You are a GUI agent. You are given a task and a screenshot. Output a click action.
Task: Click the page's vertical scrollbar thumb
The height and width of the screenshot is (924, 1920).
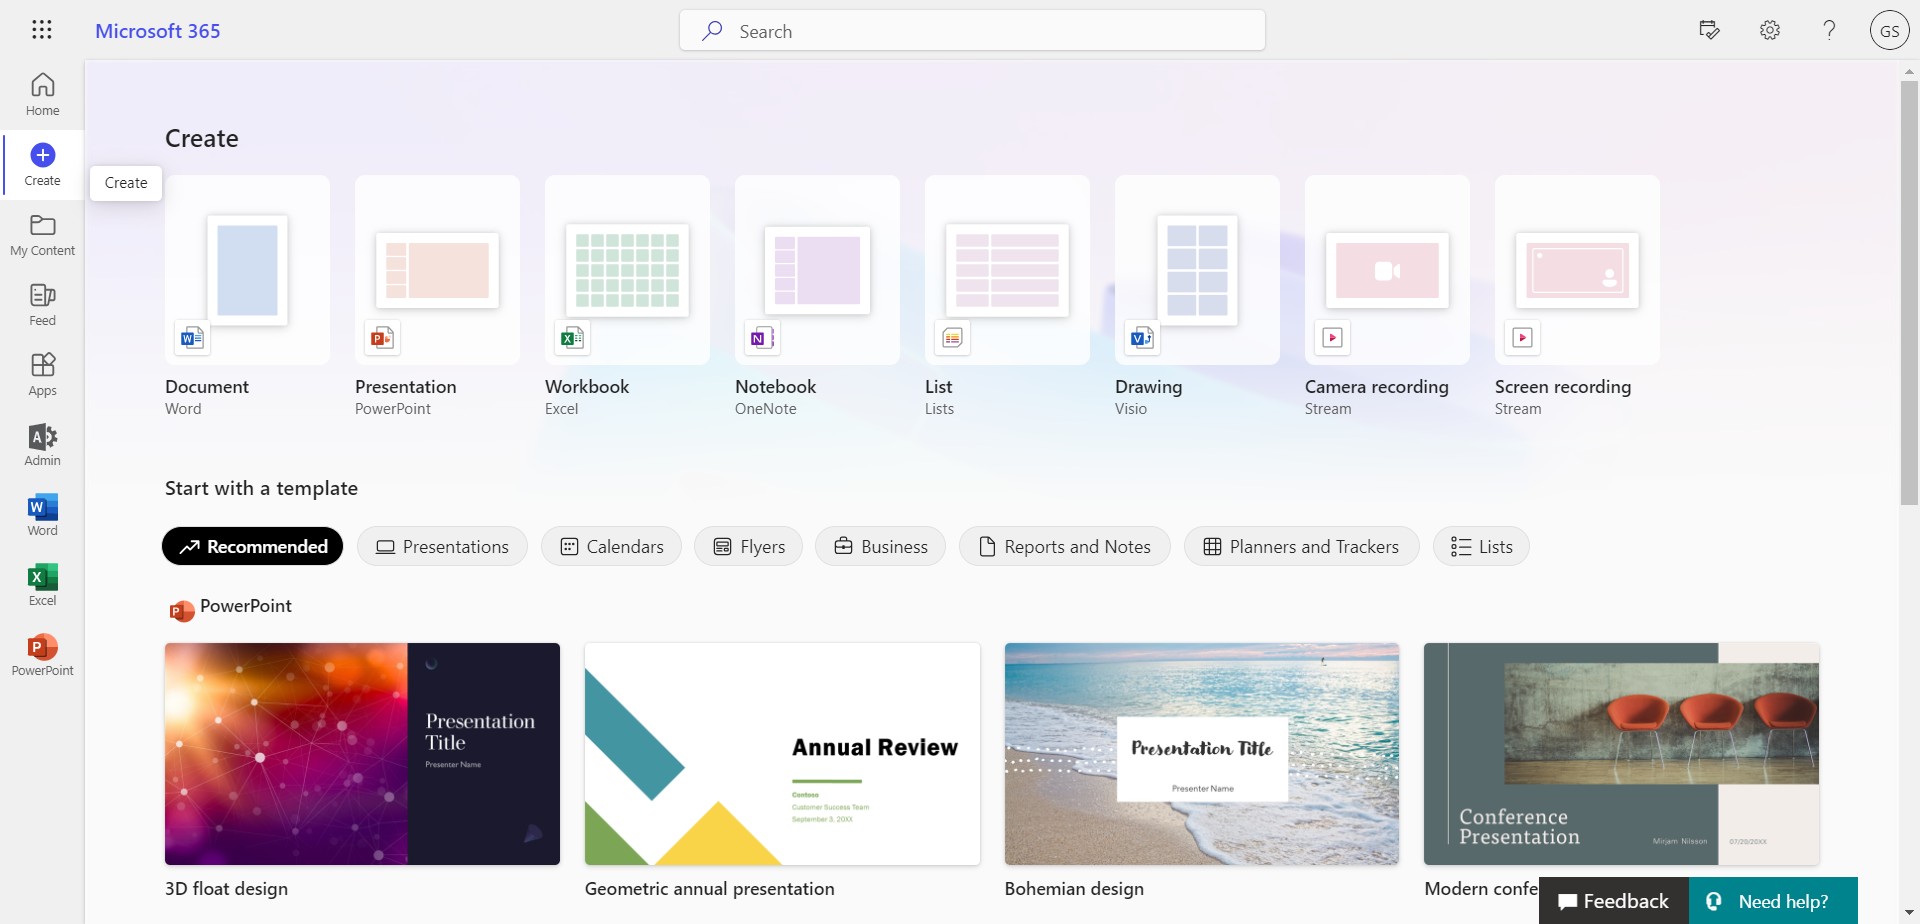pos(1909,292)
